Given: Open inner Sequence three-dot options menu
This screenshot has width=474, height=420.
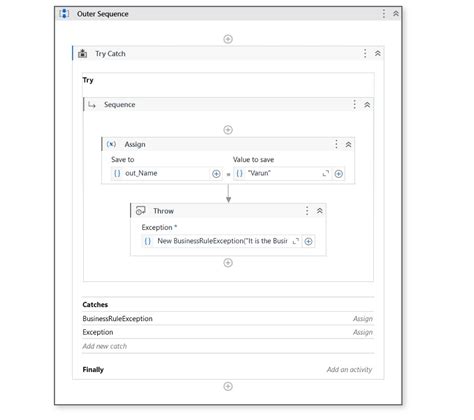Looking at the screenshot, I should pyautogui.click(x=354, y=104).
